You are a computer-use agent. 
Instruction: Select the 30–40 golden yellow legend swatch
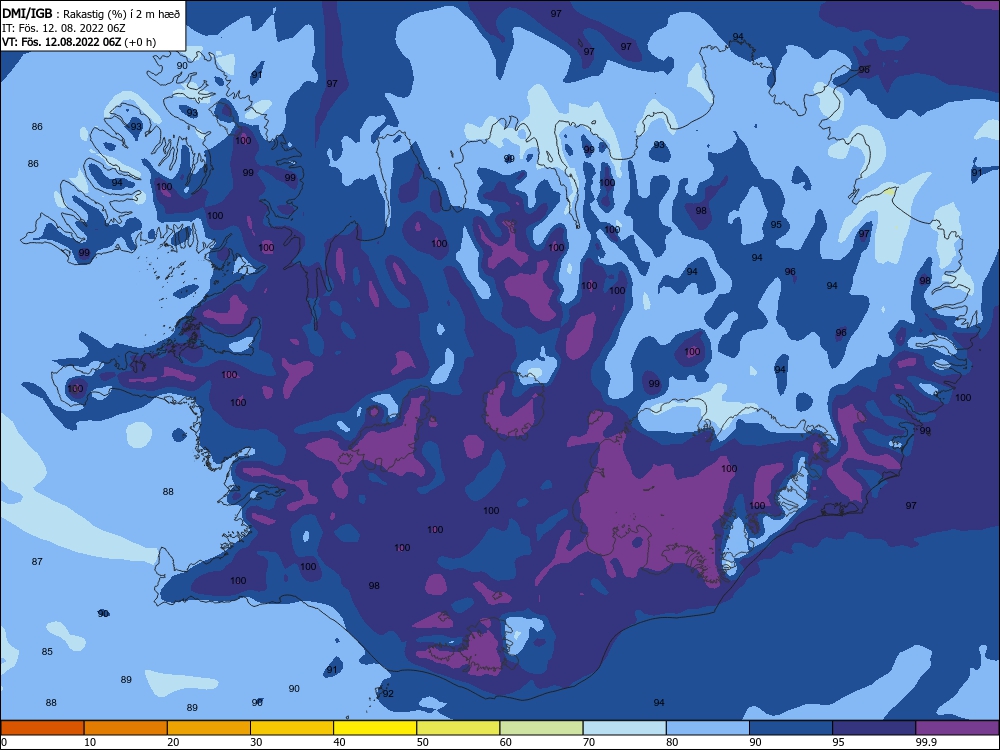[x=292, y=728]
